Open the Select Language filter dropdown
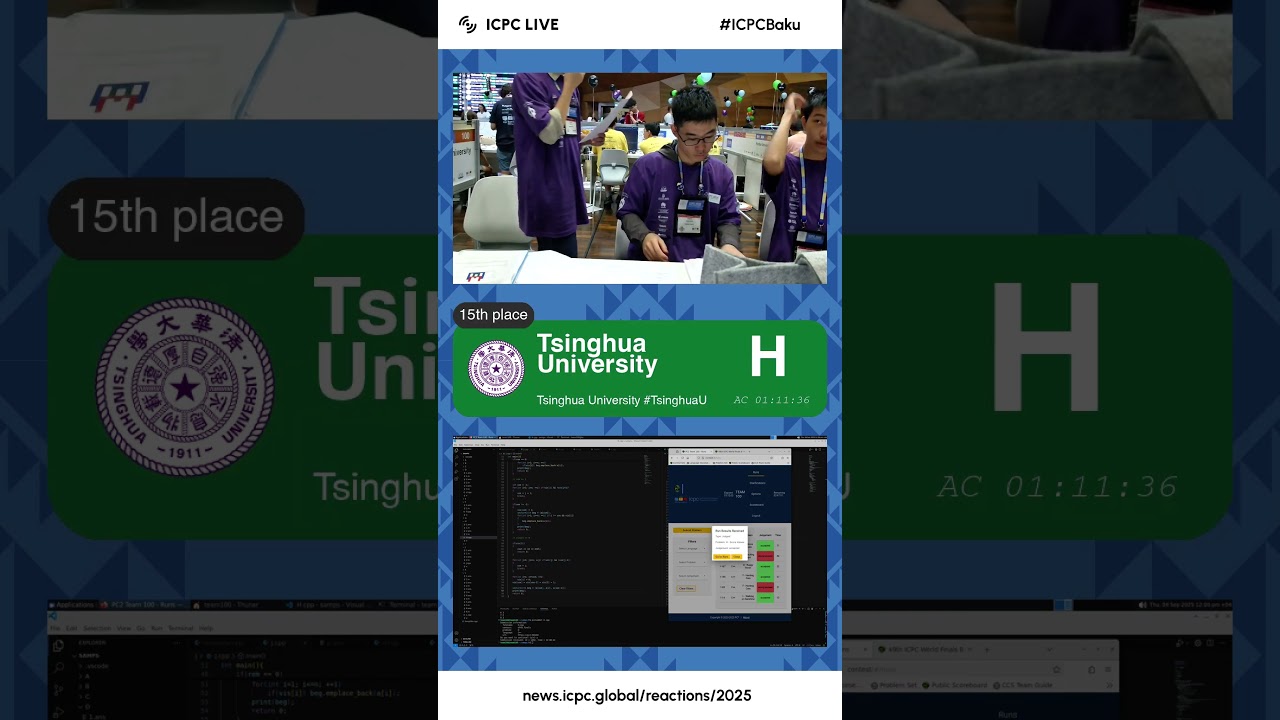The image size is (1280, 720). [x=692, y=549]
